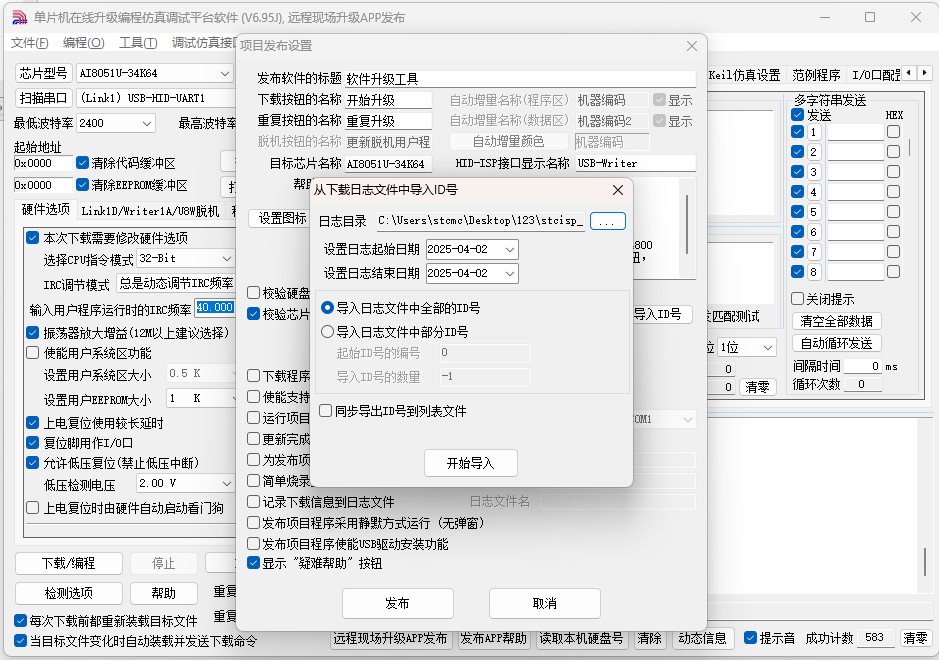Toggle 显示"疑难帮助"按钮 checkbox
The height and width of the screenshot is (660, 939).
pyautogui.click(x=315, y=563)
